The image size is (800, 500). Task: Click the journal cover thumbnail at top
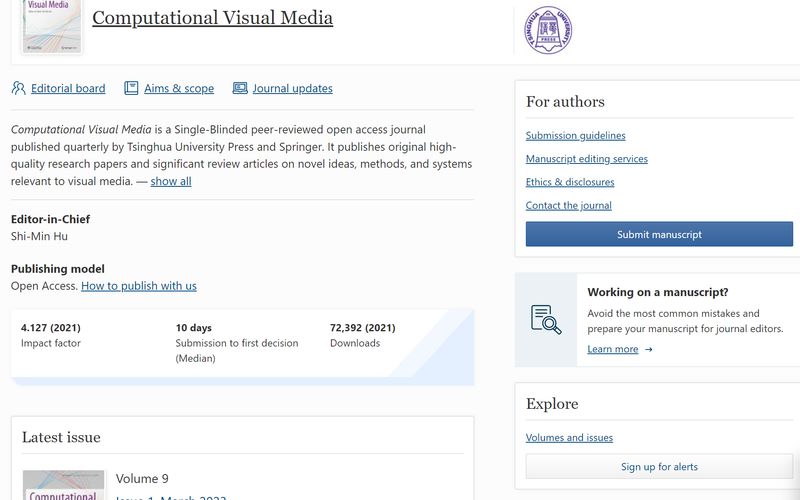[52, 25]
